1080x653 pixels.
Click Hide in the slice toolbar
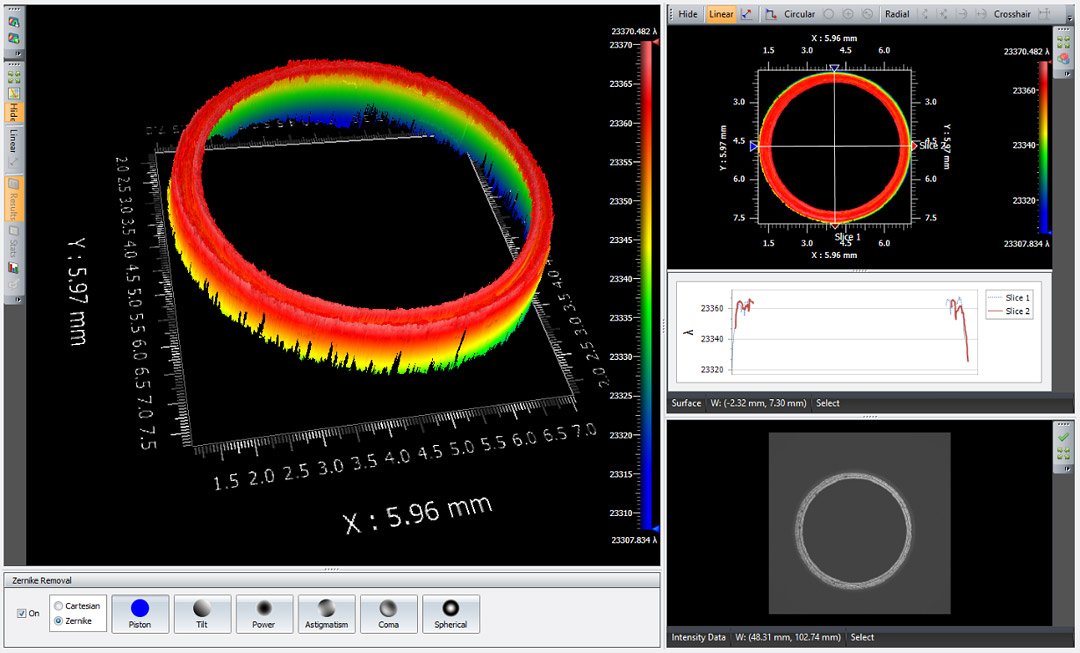pyautogui.click(x=688, y=14)
